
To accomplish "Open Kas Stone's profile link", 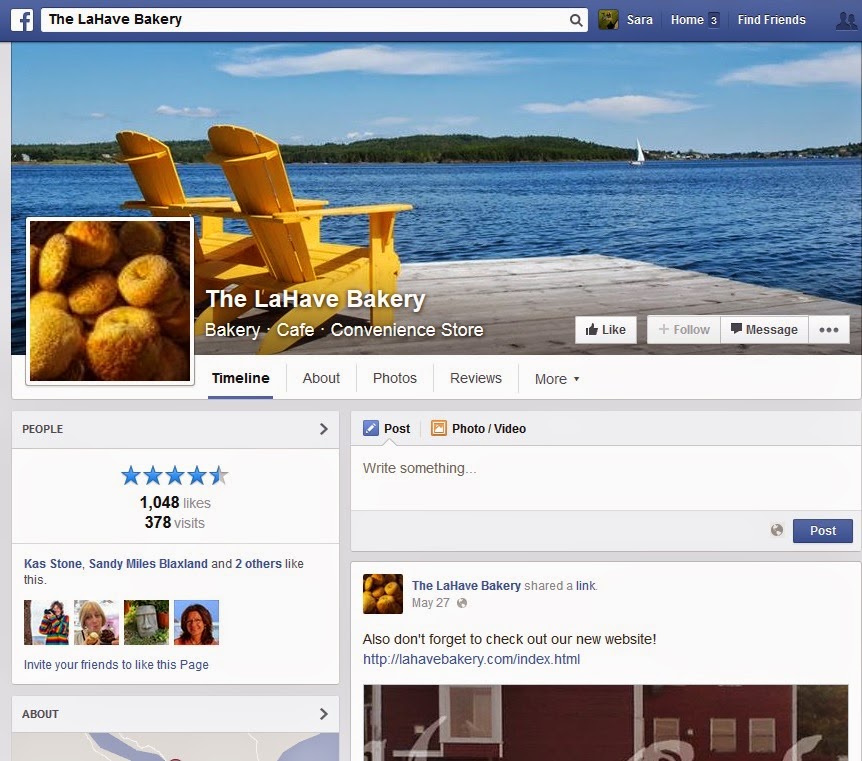I will (53, 564).
